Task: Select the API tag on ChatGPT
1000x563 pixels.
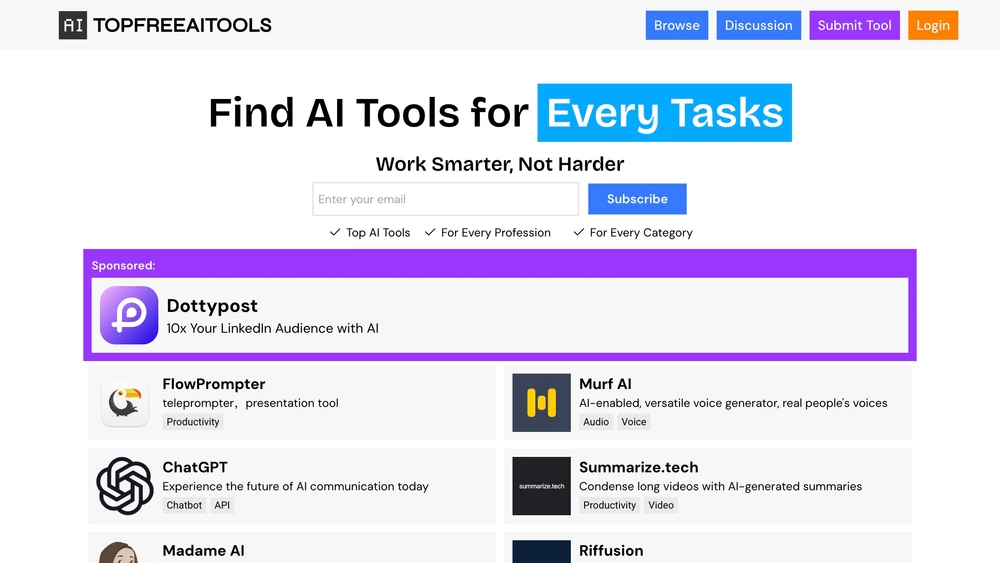Action: click(222, 505)
